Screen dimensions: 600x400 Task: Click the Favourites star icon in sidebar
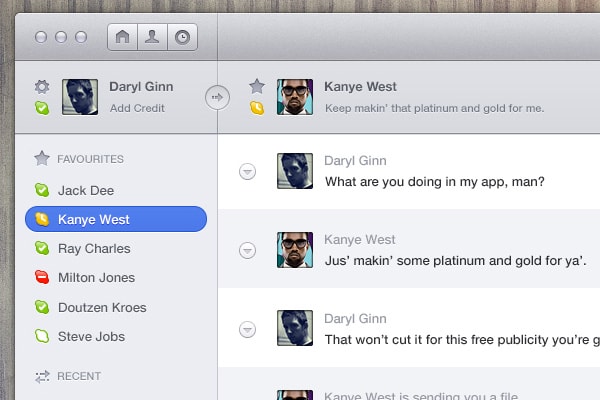pos(42,158)
